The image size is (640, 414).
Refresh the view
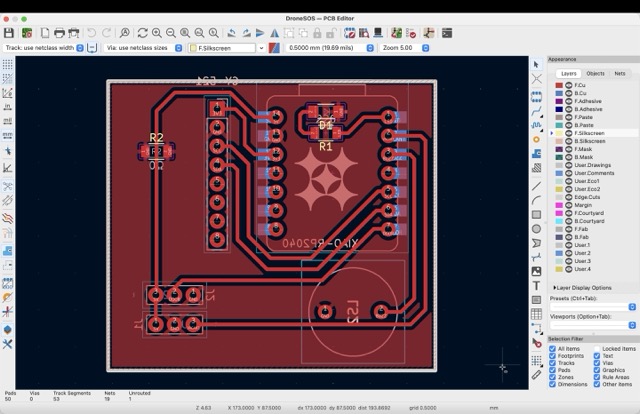pos(142,33)
